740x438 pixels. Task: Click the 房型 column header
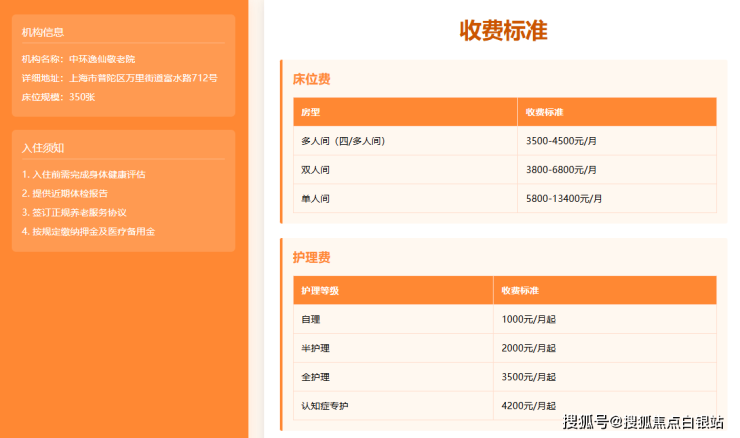pos(405,112)
